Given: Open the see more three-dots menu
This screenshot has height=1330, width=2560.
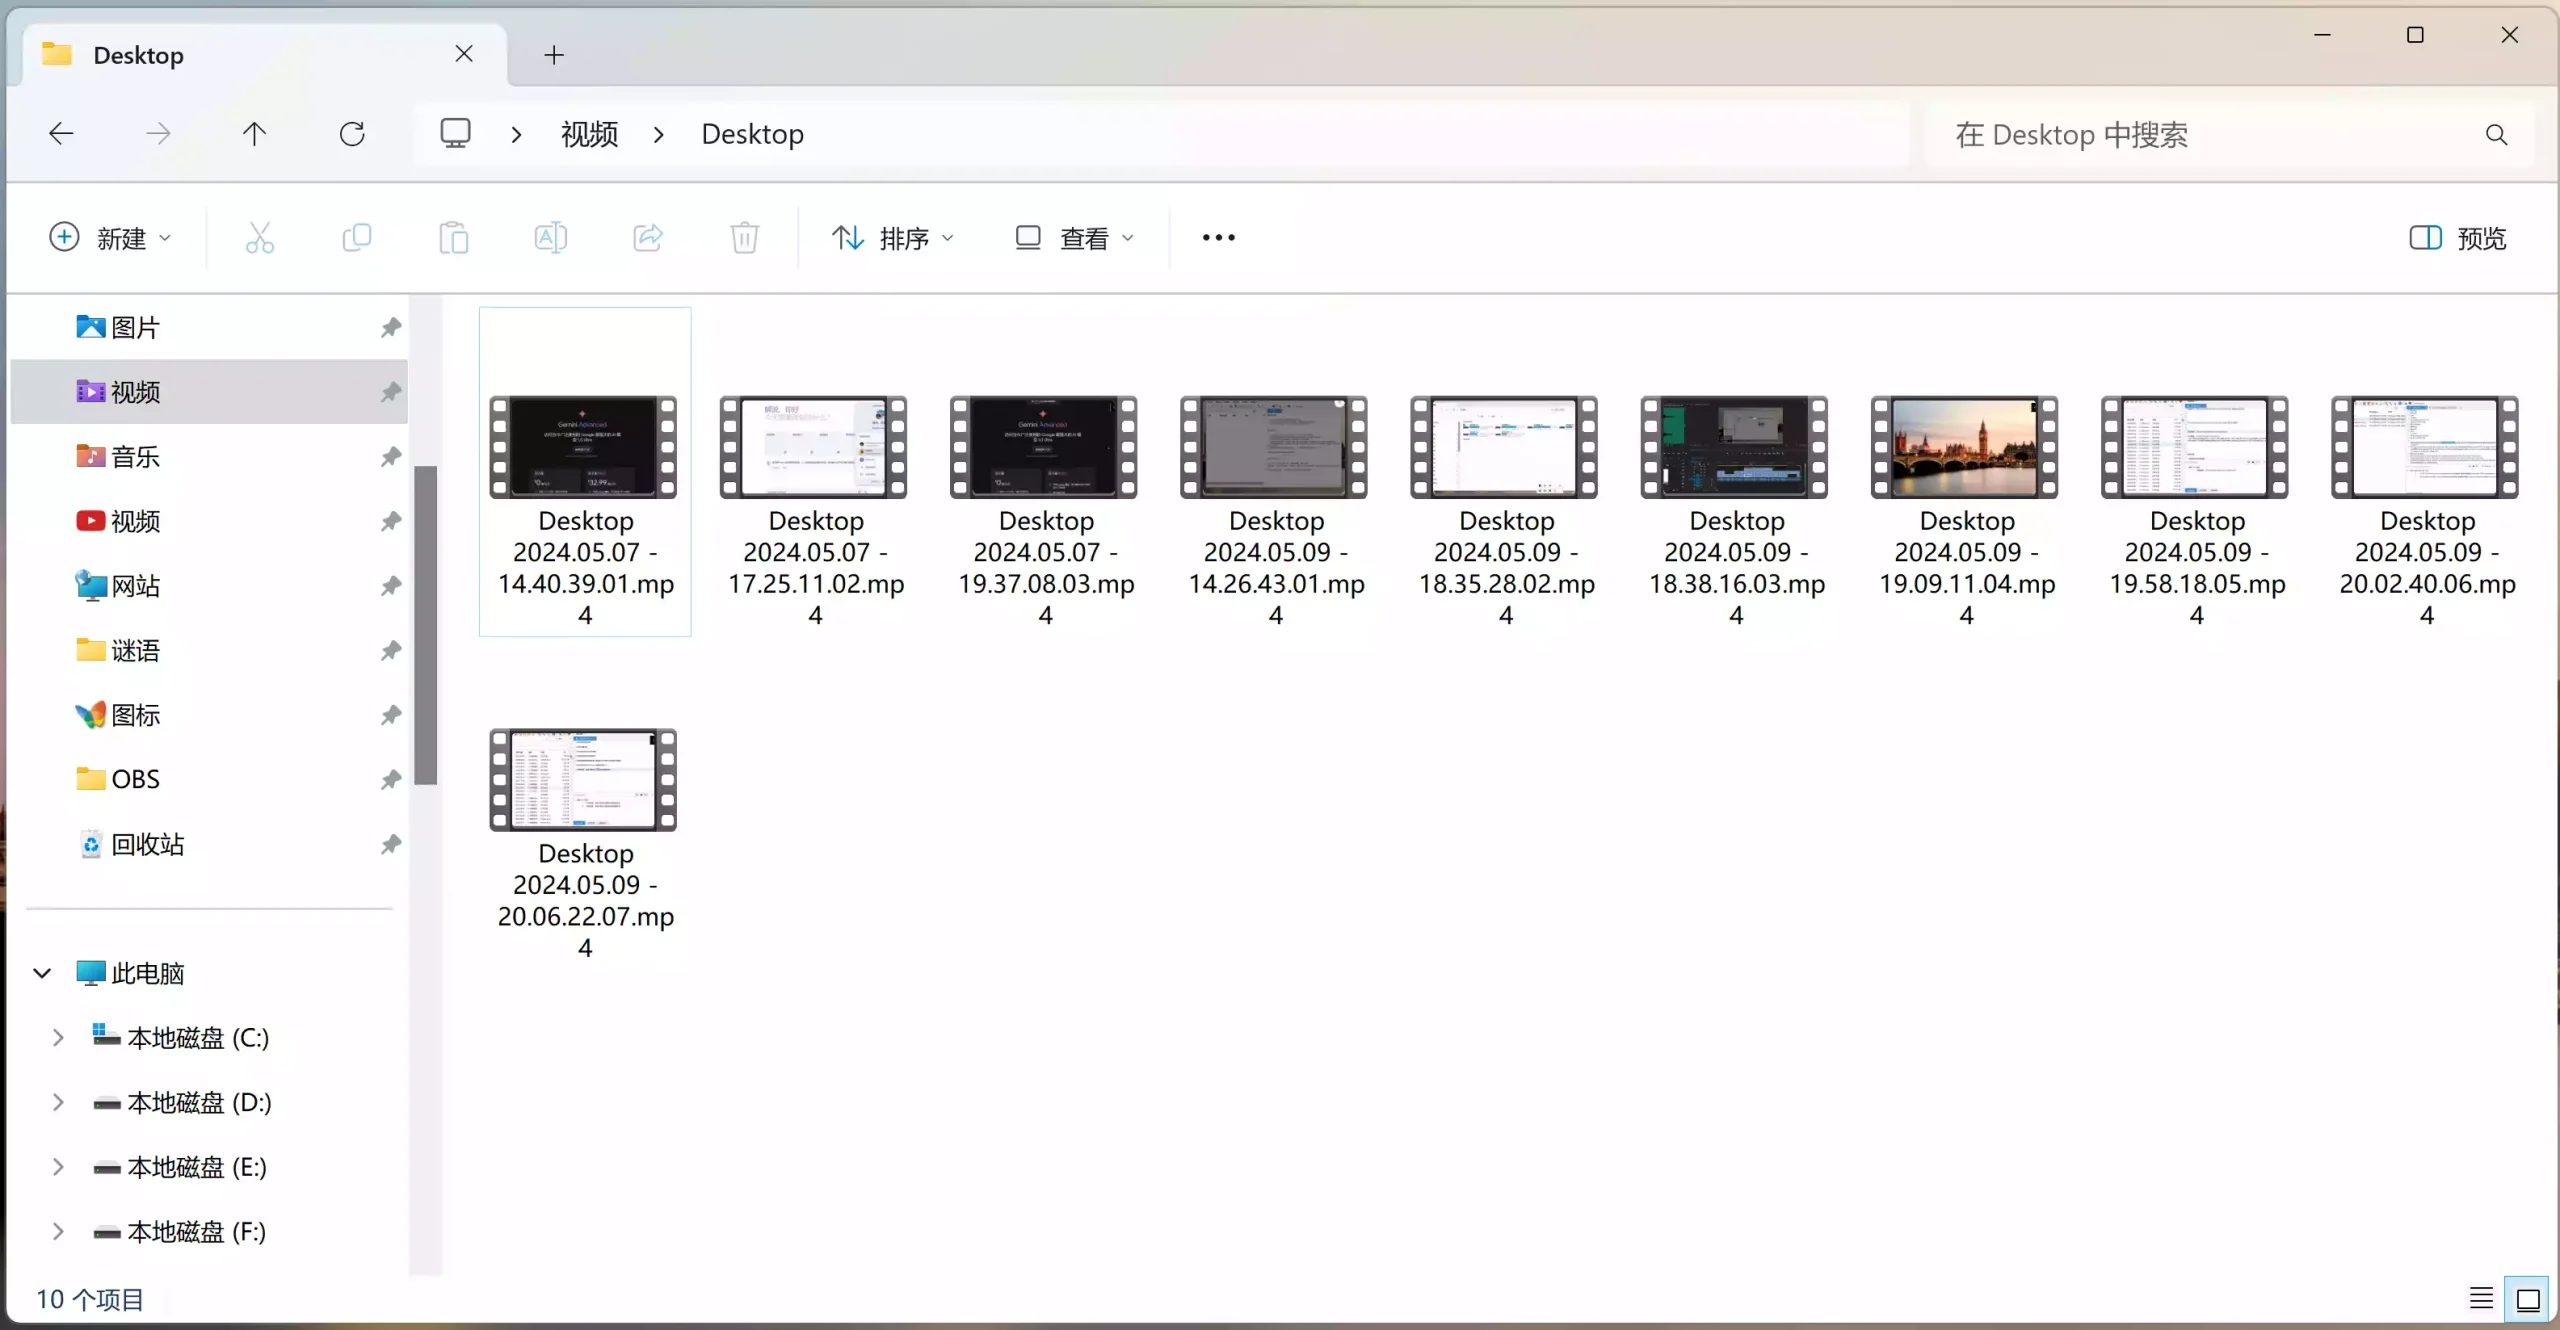Looking at the screenshot, I should tap(1218, 238).
